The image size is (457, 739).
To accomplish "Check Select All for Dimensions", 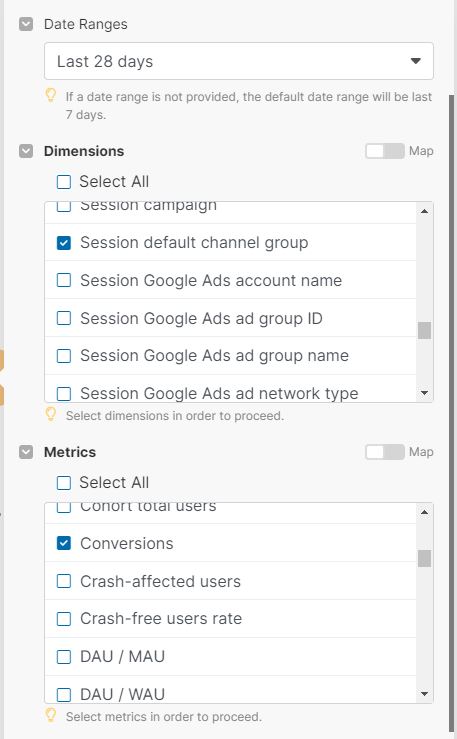I will coord(64,182).
